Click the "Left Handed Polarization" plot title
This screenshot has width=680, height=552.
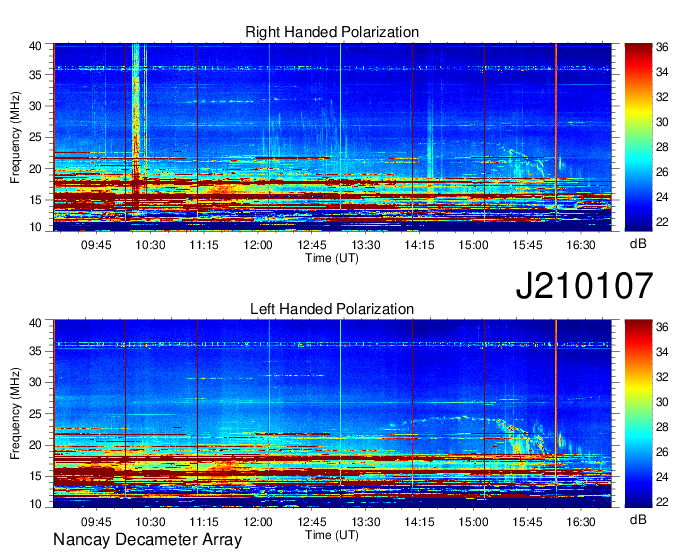pos(332,309)
